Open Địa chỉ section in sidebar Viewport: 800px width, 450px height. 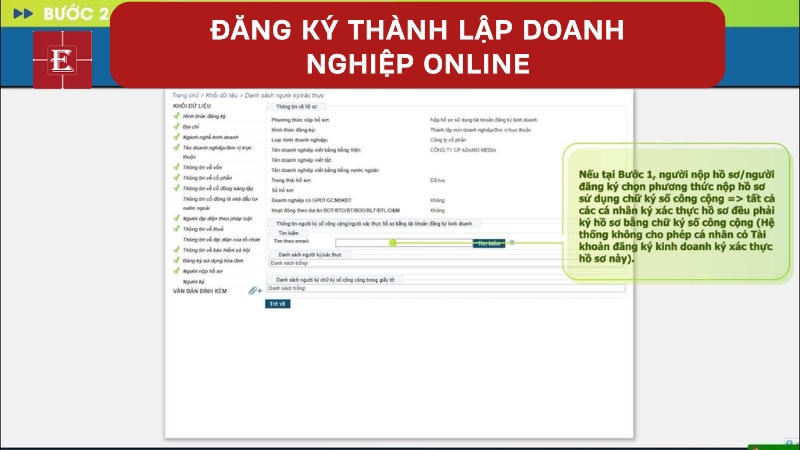tap(191, 127)
